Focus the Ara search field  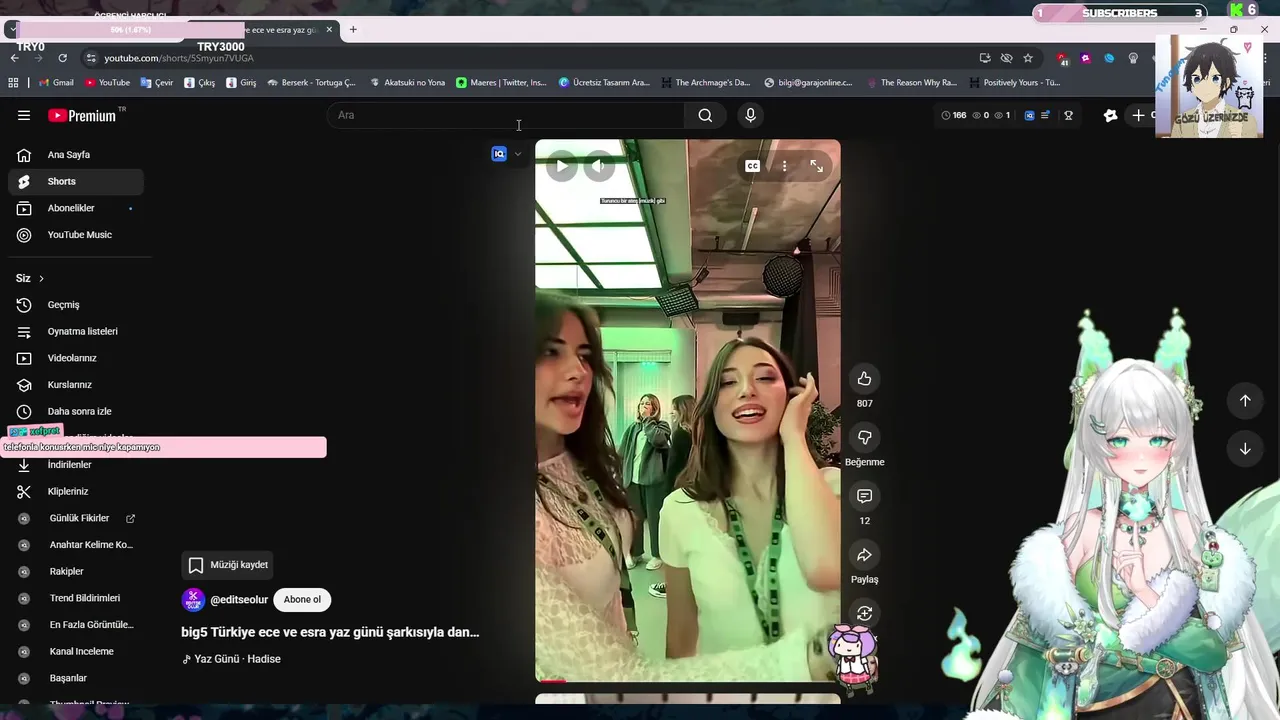click(506, 115)
